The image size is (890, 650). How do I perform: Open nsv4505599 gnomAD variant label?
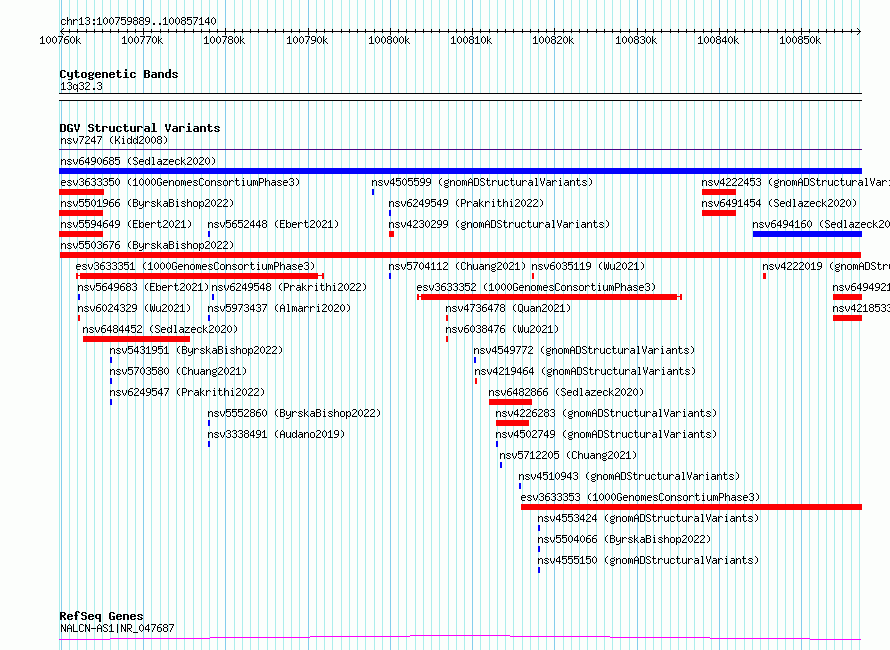tap(482, 182)
